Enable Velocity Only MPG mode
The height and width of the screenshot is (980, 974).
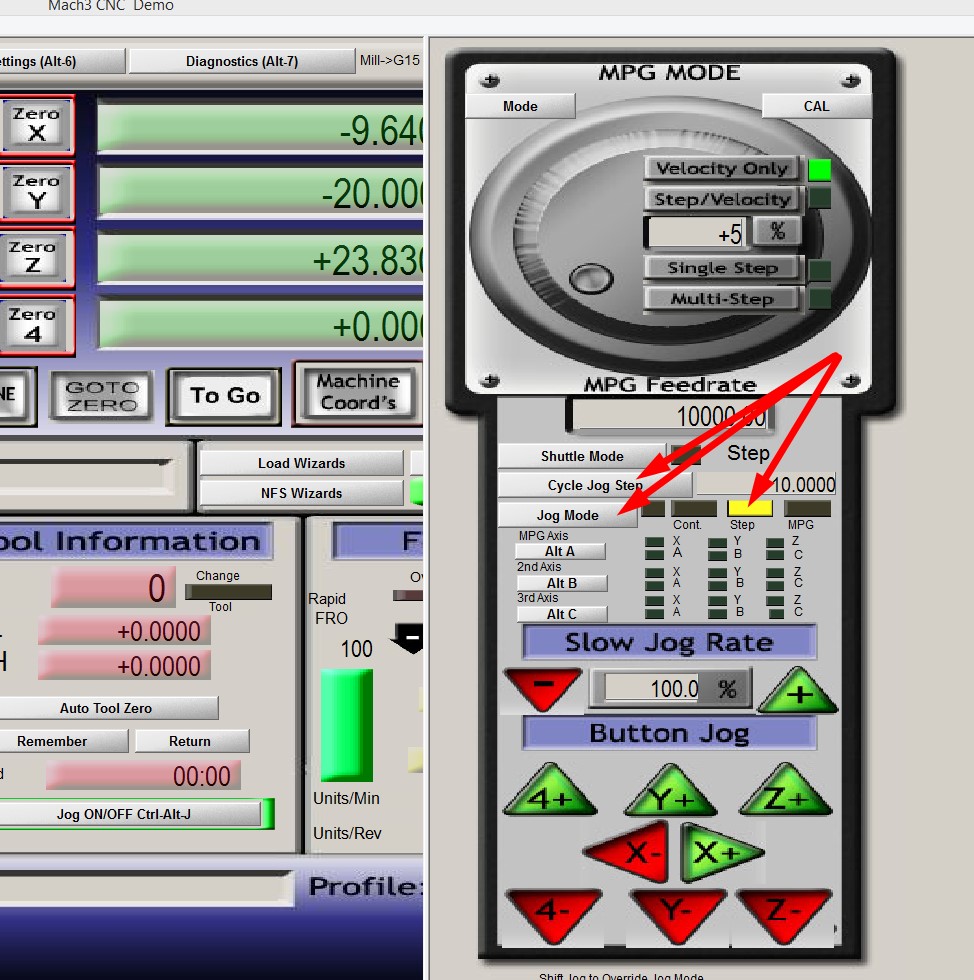click(721, 168)
